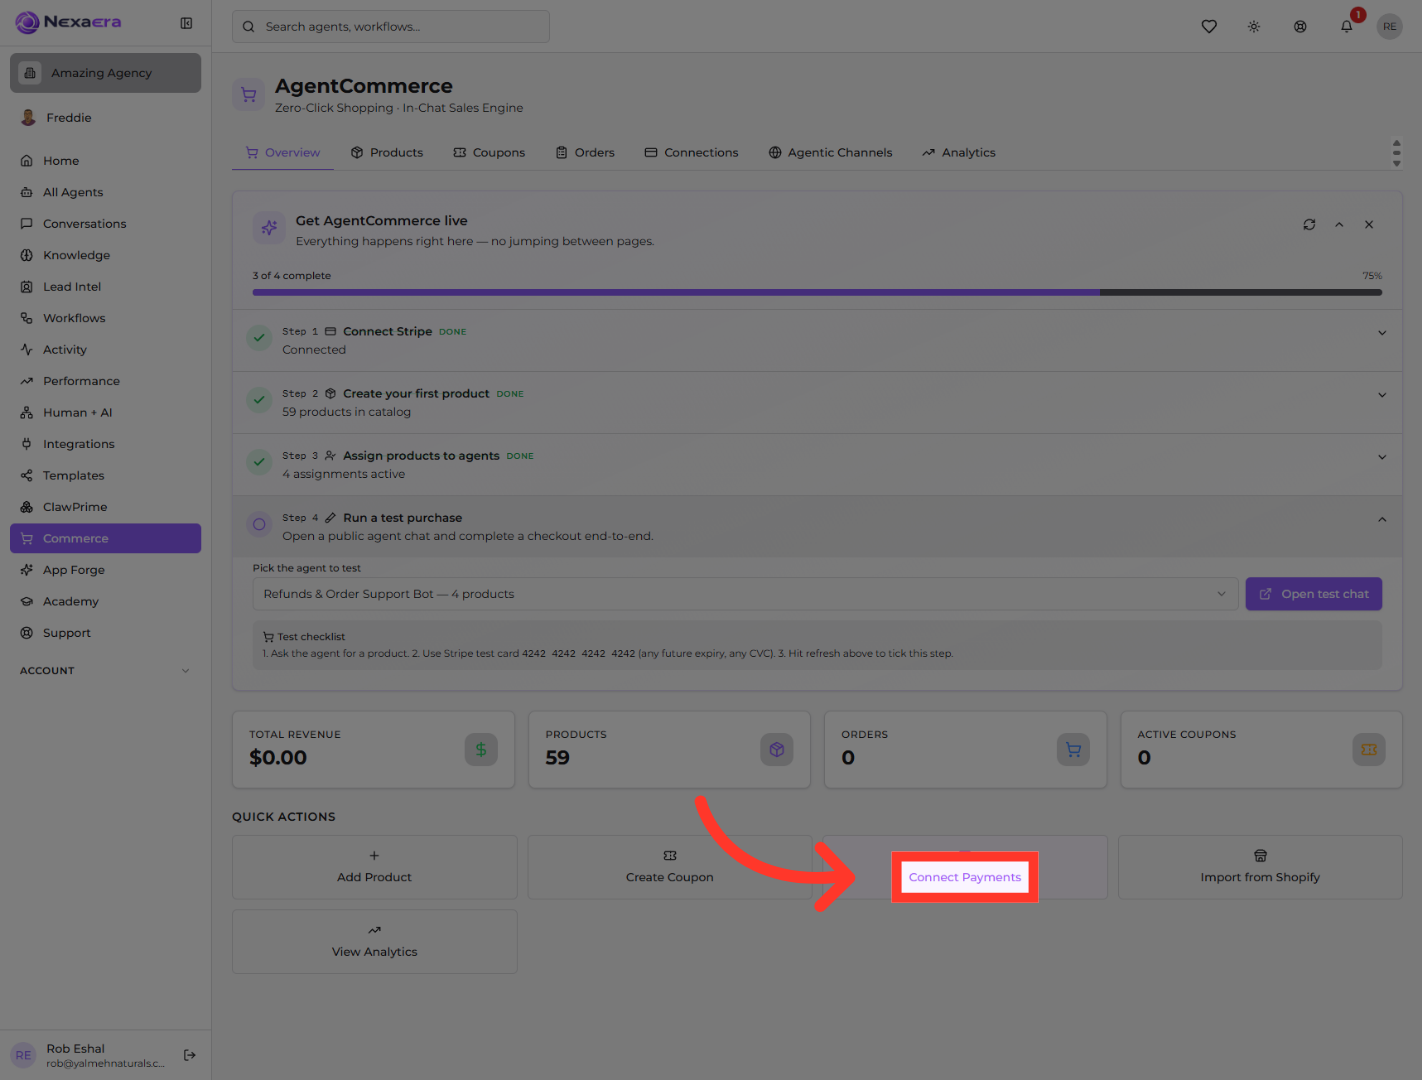
Task: Switch to the Agentic Channels tab
Action: pyautogui.click(x=830, y=153)
